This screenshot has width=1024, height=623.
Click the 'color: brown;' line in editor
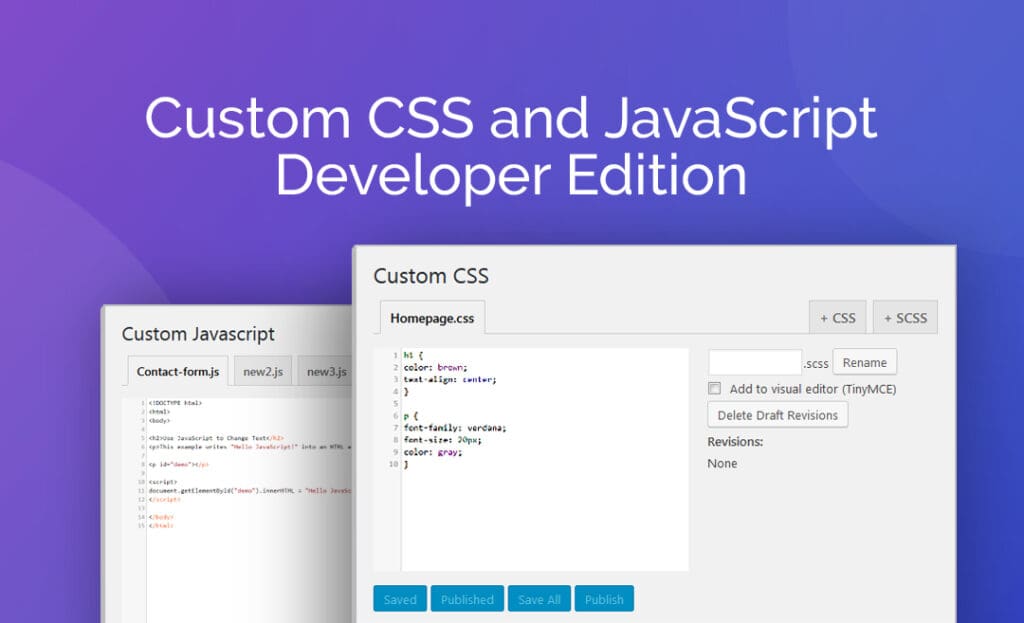tap(435, 367)
